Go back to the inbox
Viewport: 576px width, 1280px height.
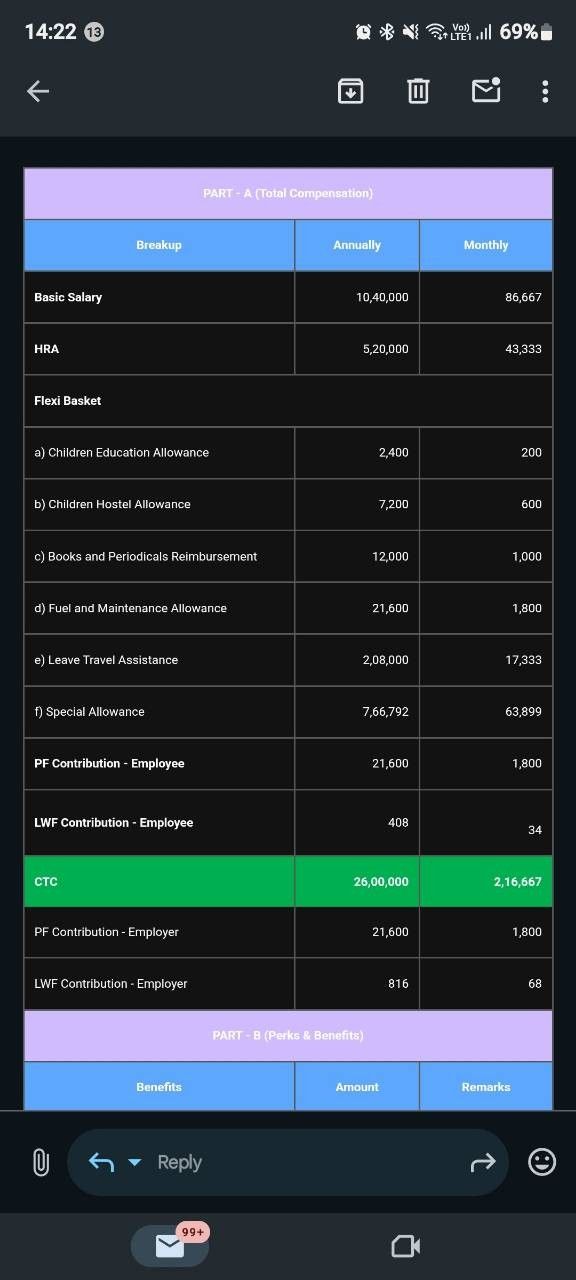[x=37, y=91]
